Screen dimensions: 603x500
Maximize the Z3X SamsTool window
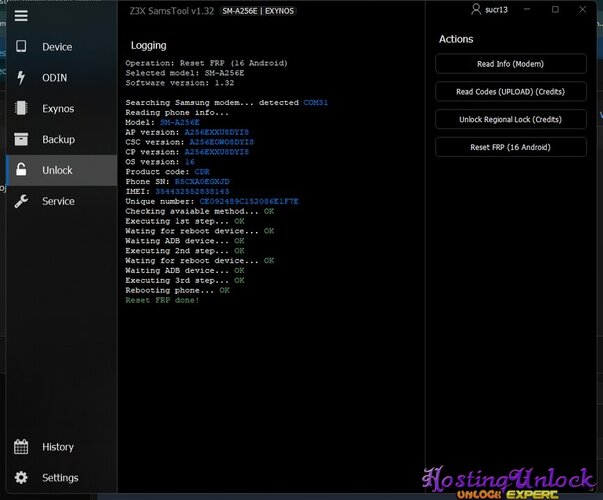pyautogui.click(x=555, y=9)
